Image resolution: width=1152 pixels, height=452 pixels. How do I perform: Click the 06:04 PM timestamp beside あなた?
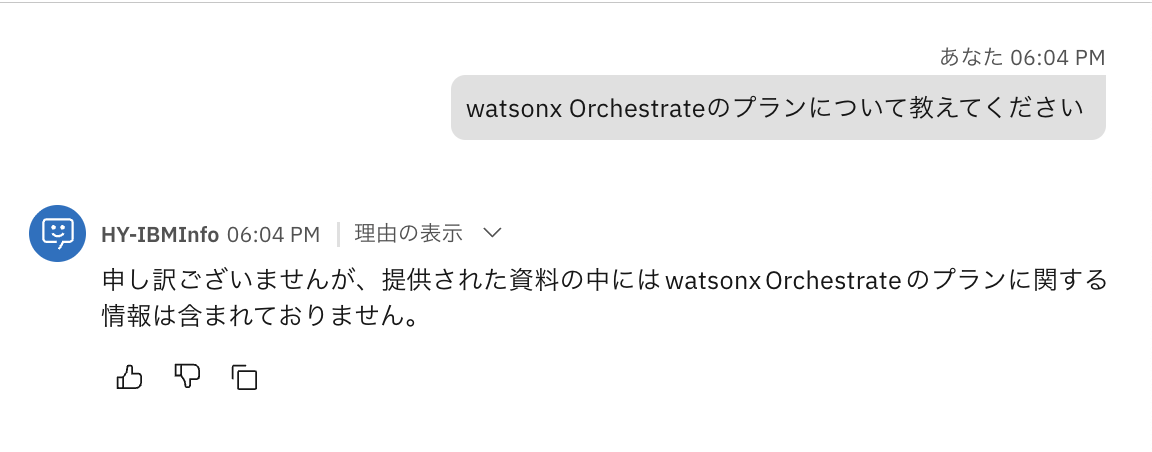(x=1057, y=57)
